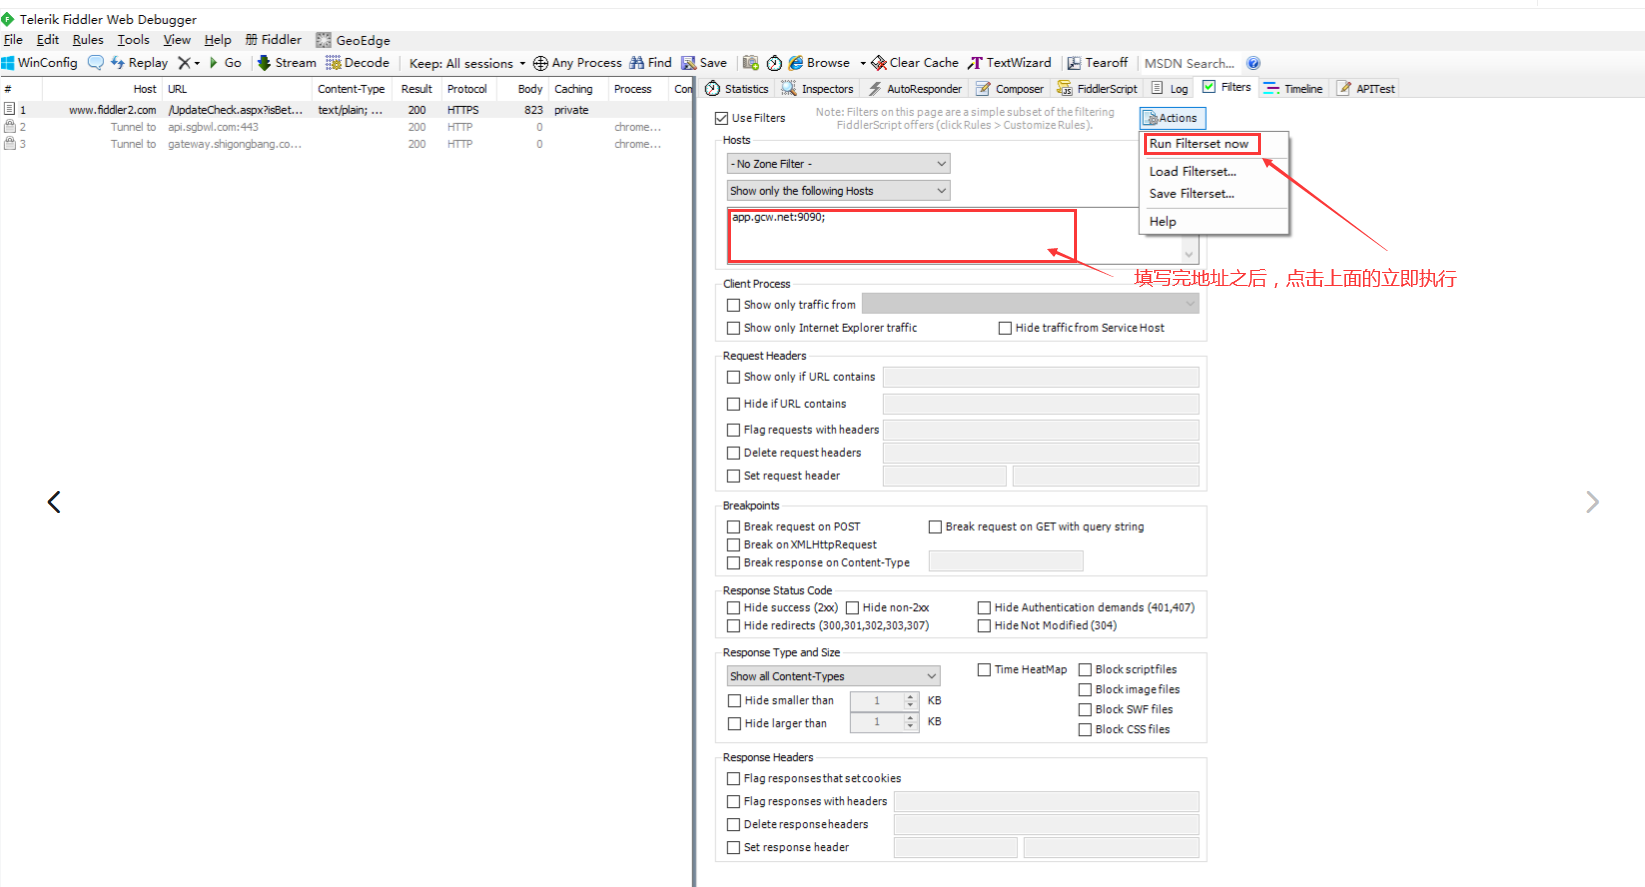The image size is (1645, 887).
Task: Clear Cache from the toolbar
Action: (x=914, y=62)
